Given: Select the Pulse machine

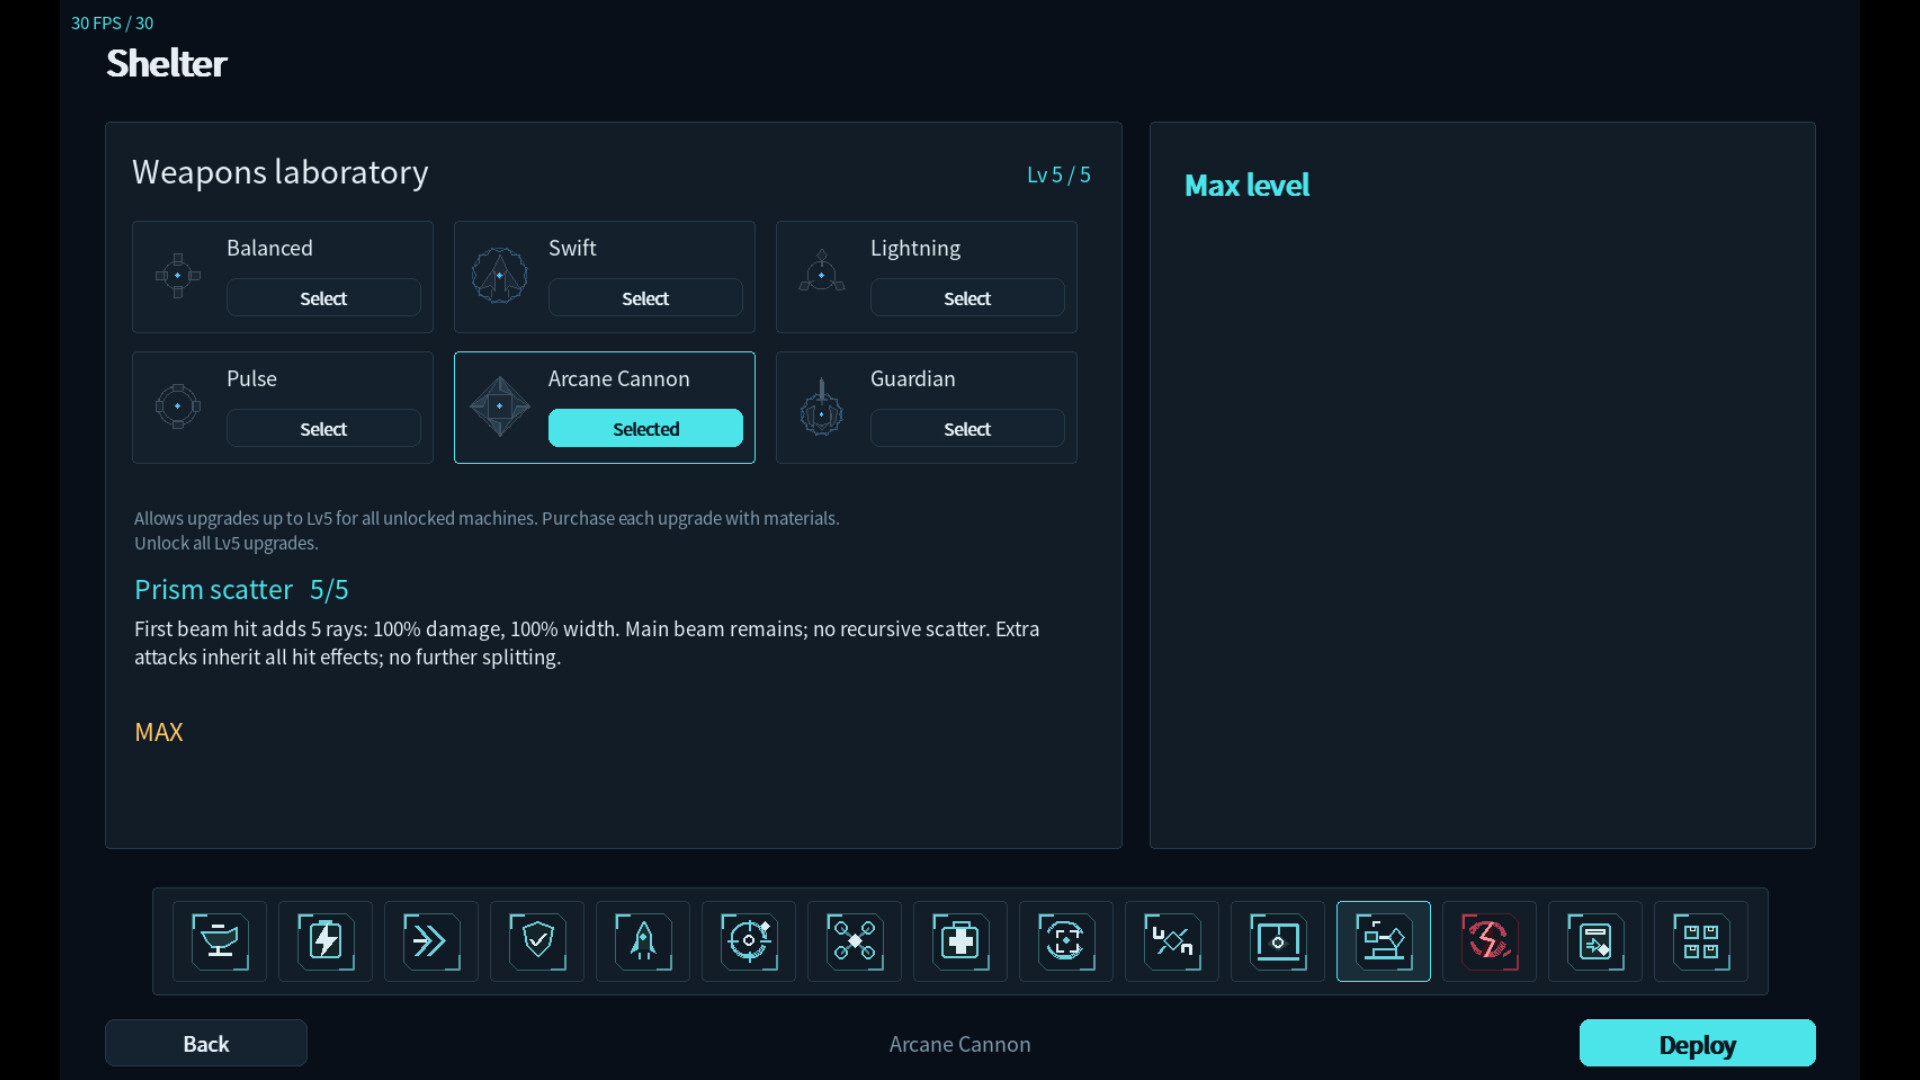Looking at the screenshot, I should coord(324,429).
